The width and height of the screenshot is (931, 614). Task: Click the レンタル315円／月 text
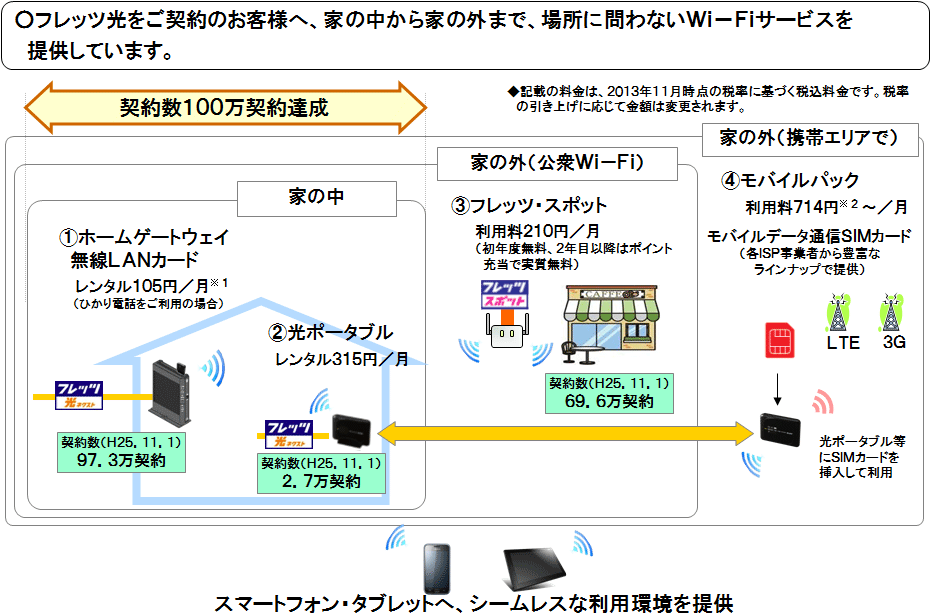coord(341,359)
